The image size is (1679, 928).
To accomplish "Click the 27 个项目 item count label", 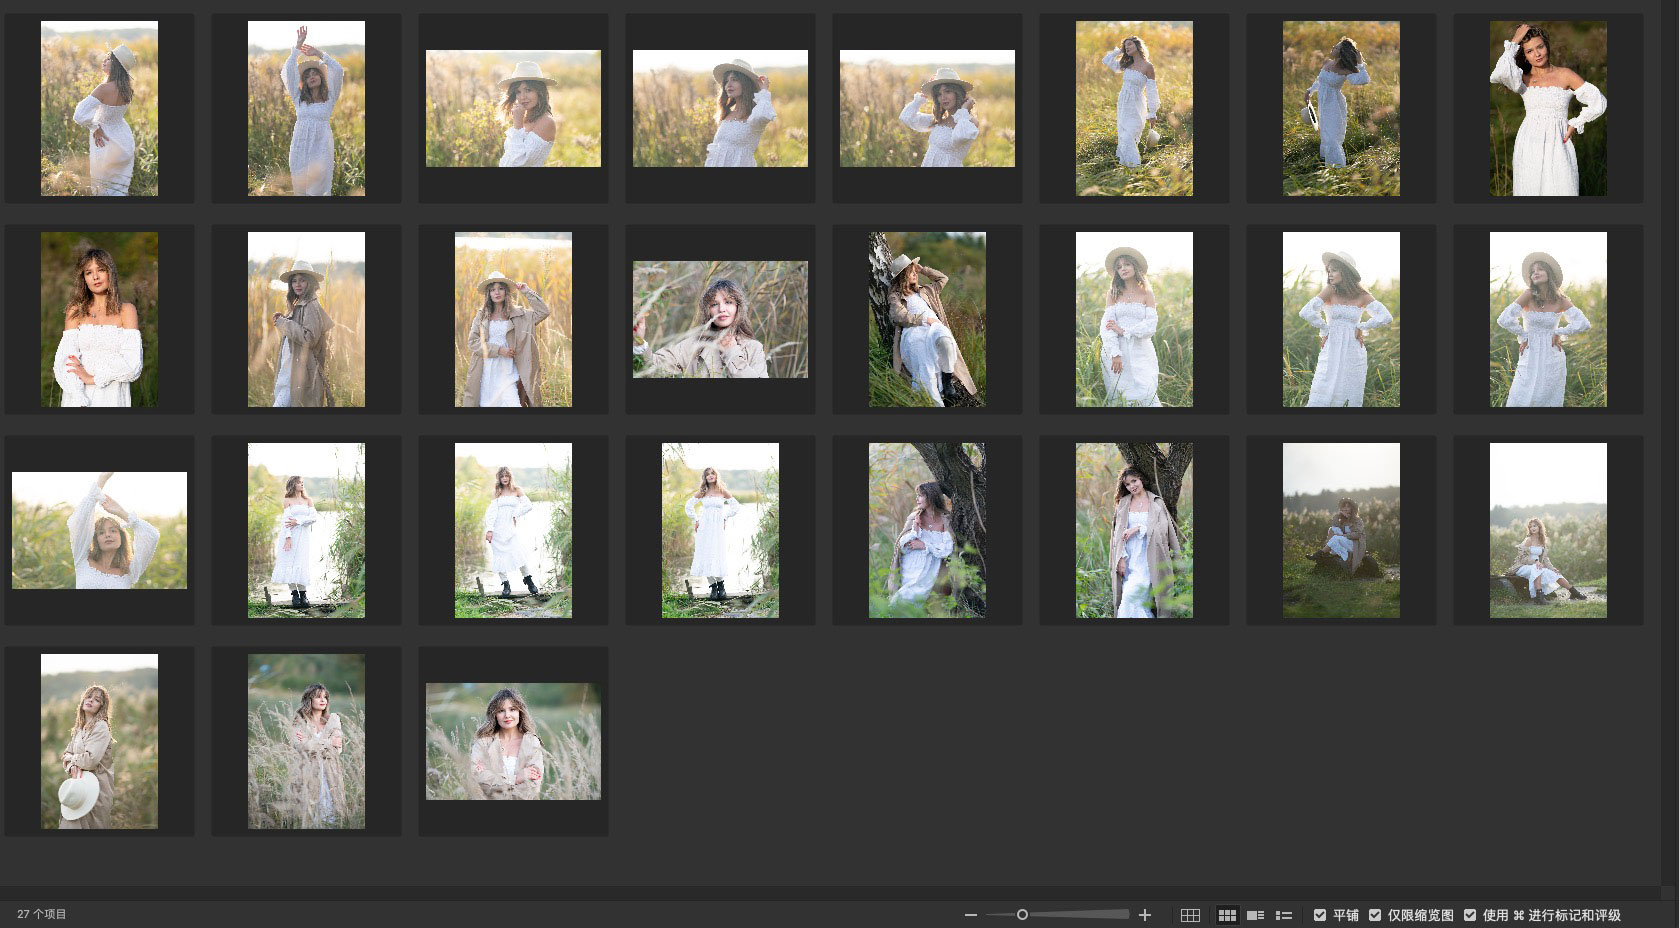I will 42,915.
